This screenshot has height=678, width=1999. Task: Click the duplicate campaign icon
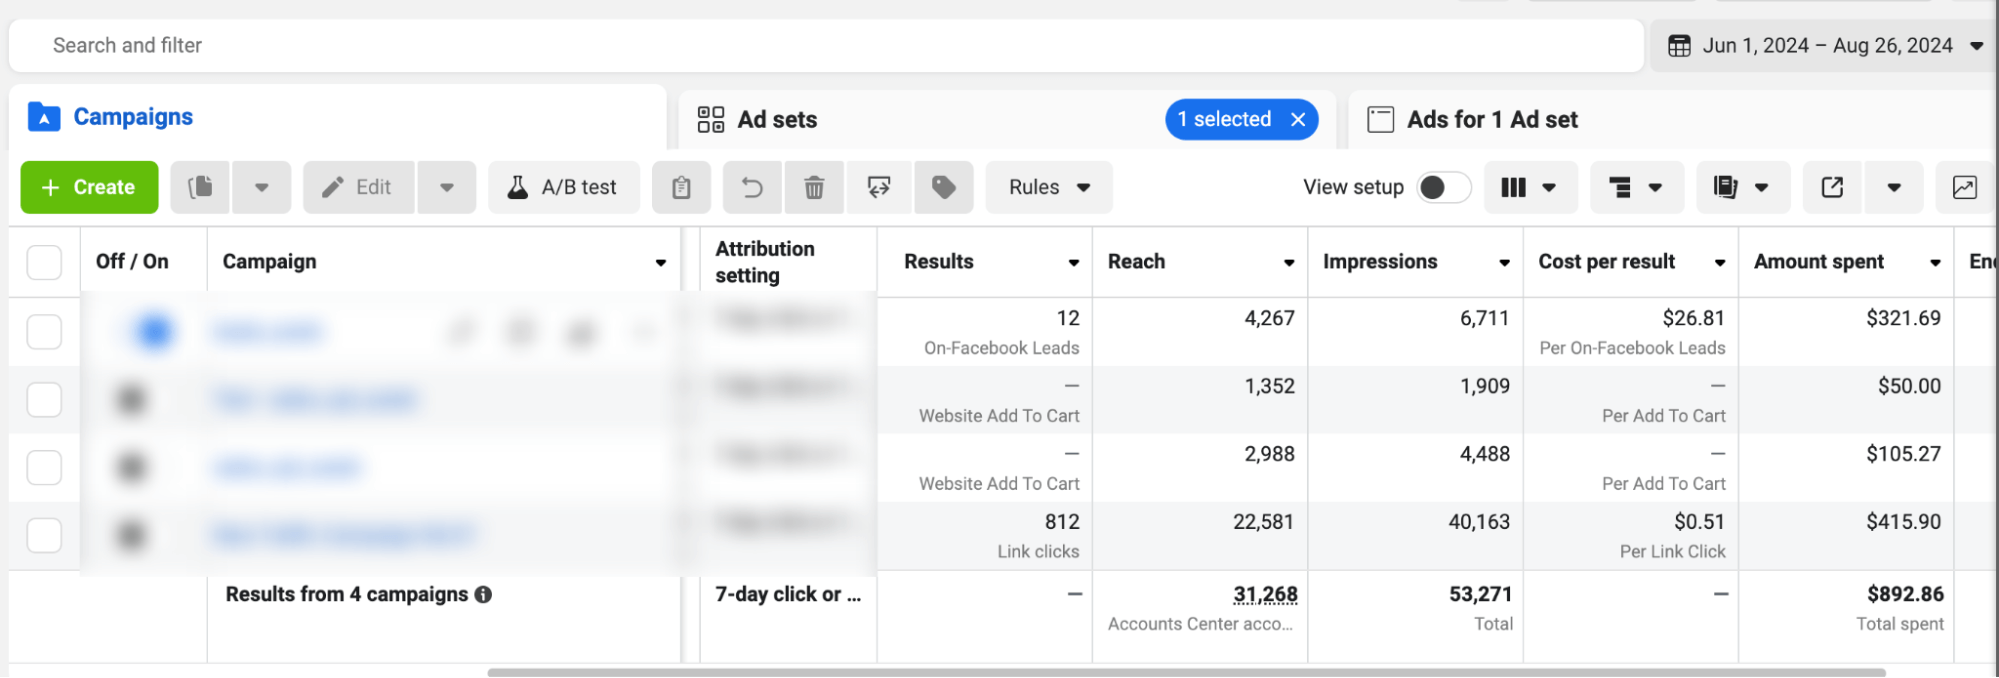(x=201, y=187)
